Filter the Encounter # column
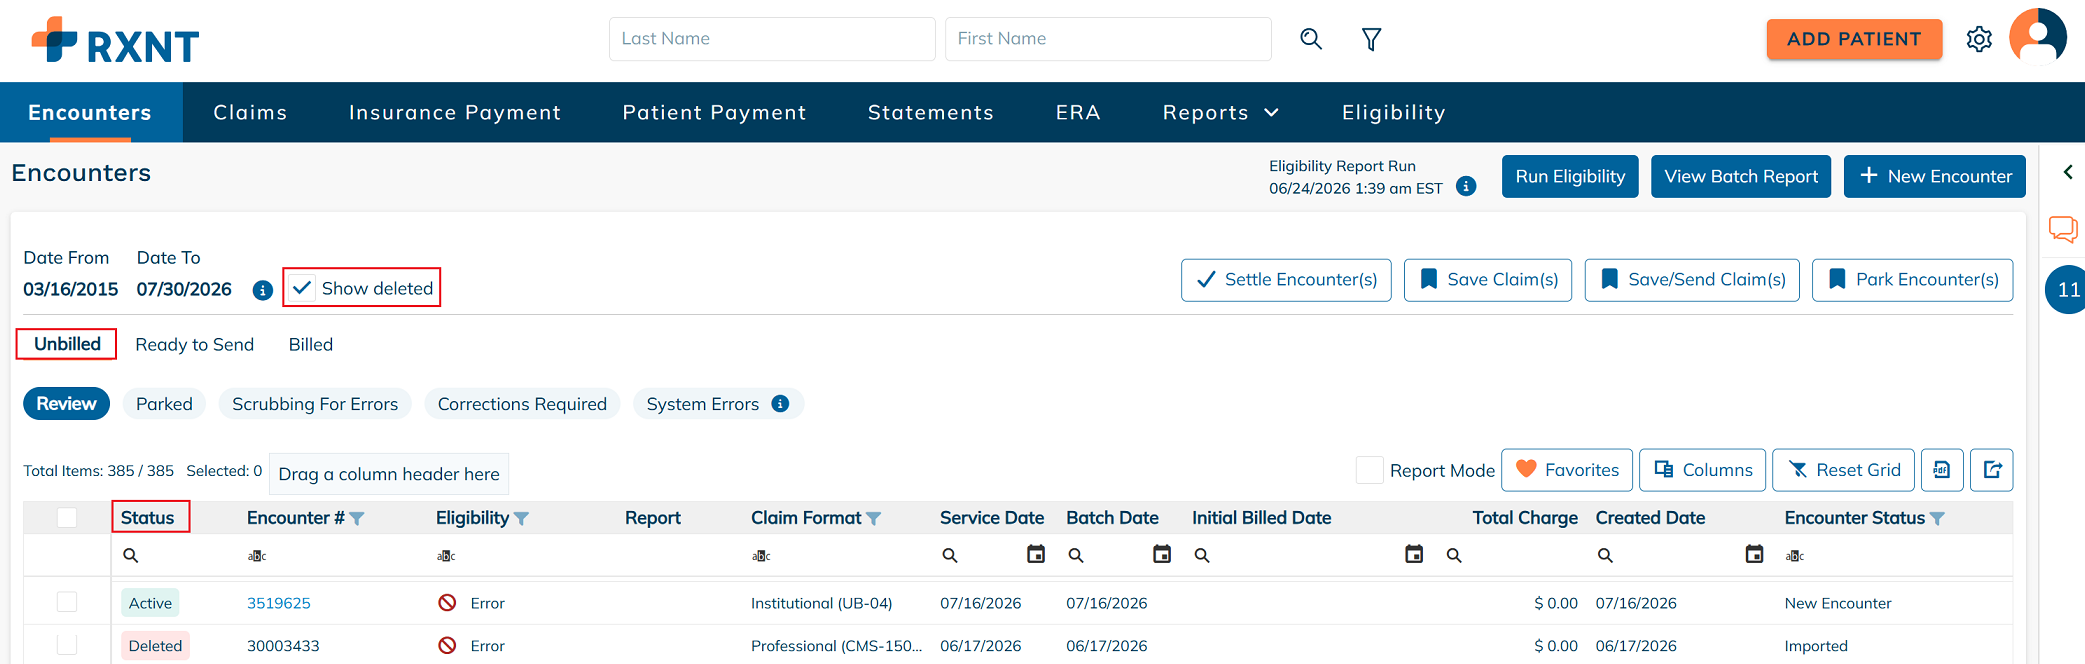The image size is (2085, 664). [x=357, y=518]
